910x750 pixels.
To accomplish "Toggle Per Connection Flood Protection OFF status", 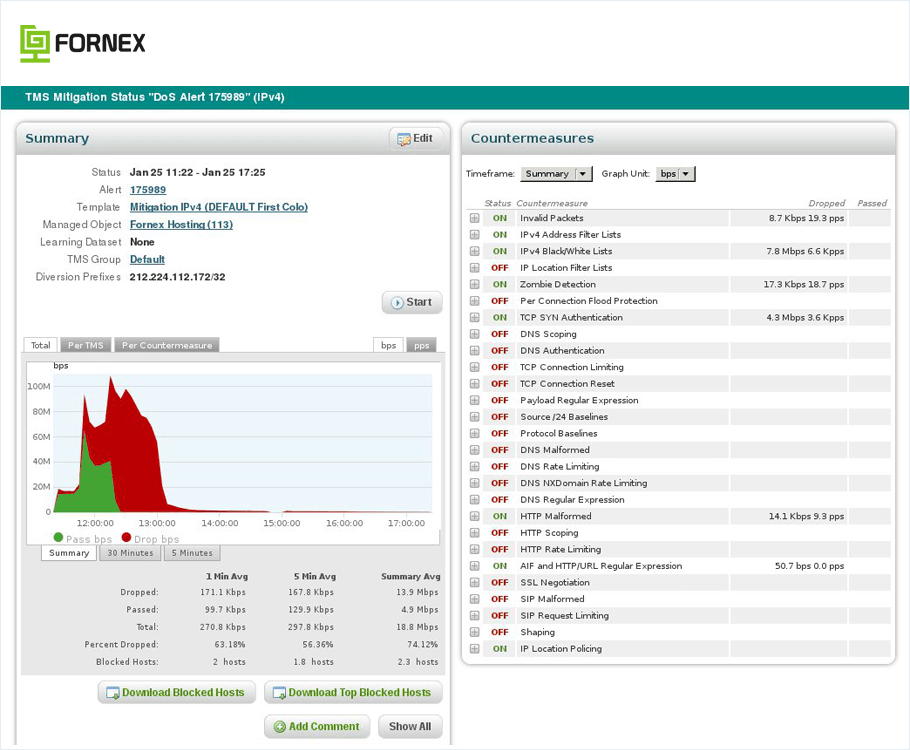I will (500, 301).
